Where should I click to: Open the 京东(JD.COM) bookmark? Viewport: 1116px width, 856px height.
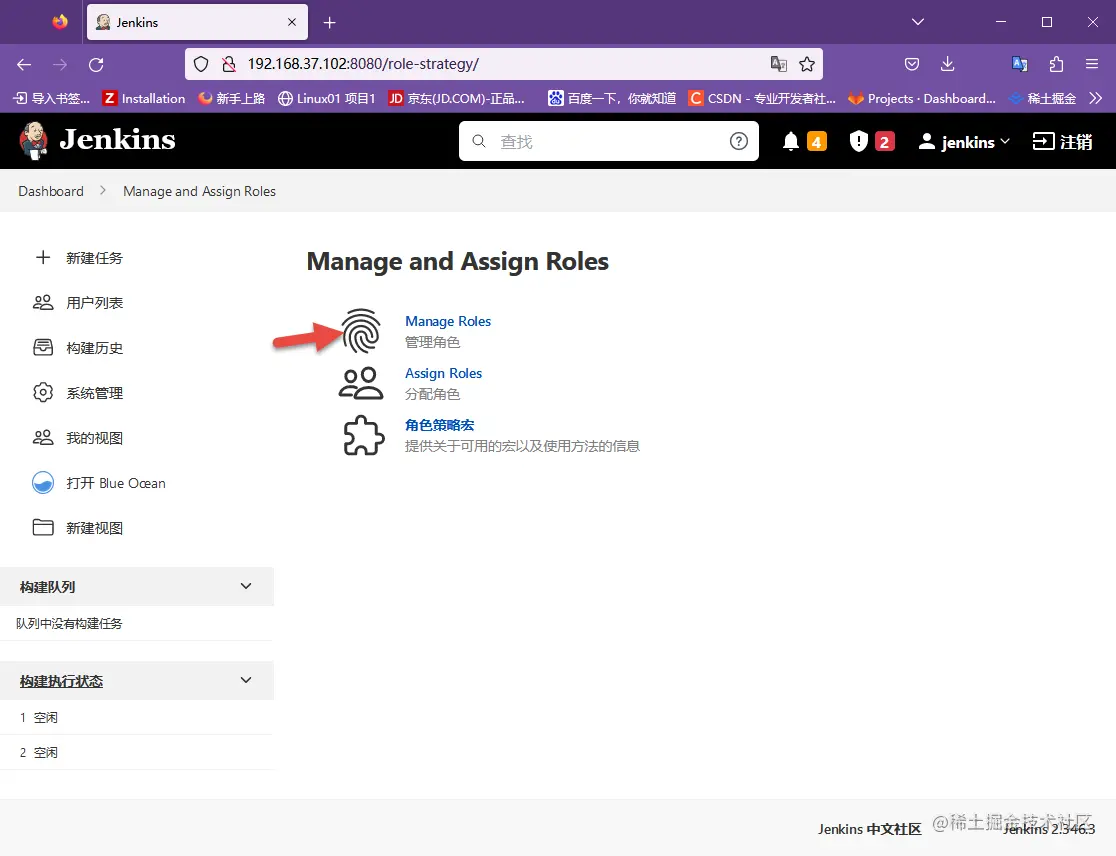pyautogui.click(x=456, y=98)
